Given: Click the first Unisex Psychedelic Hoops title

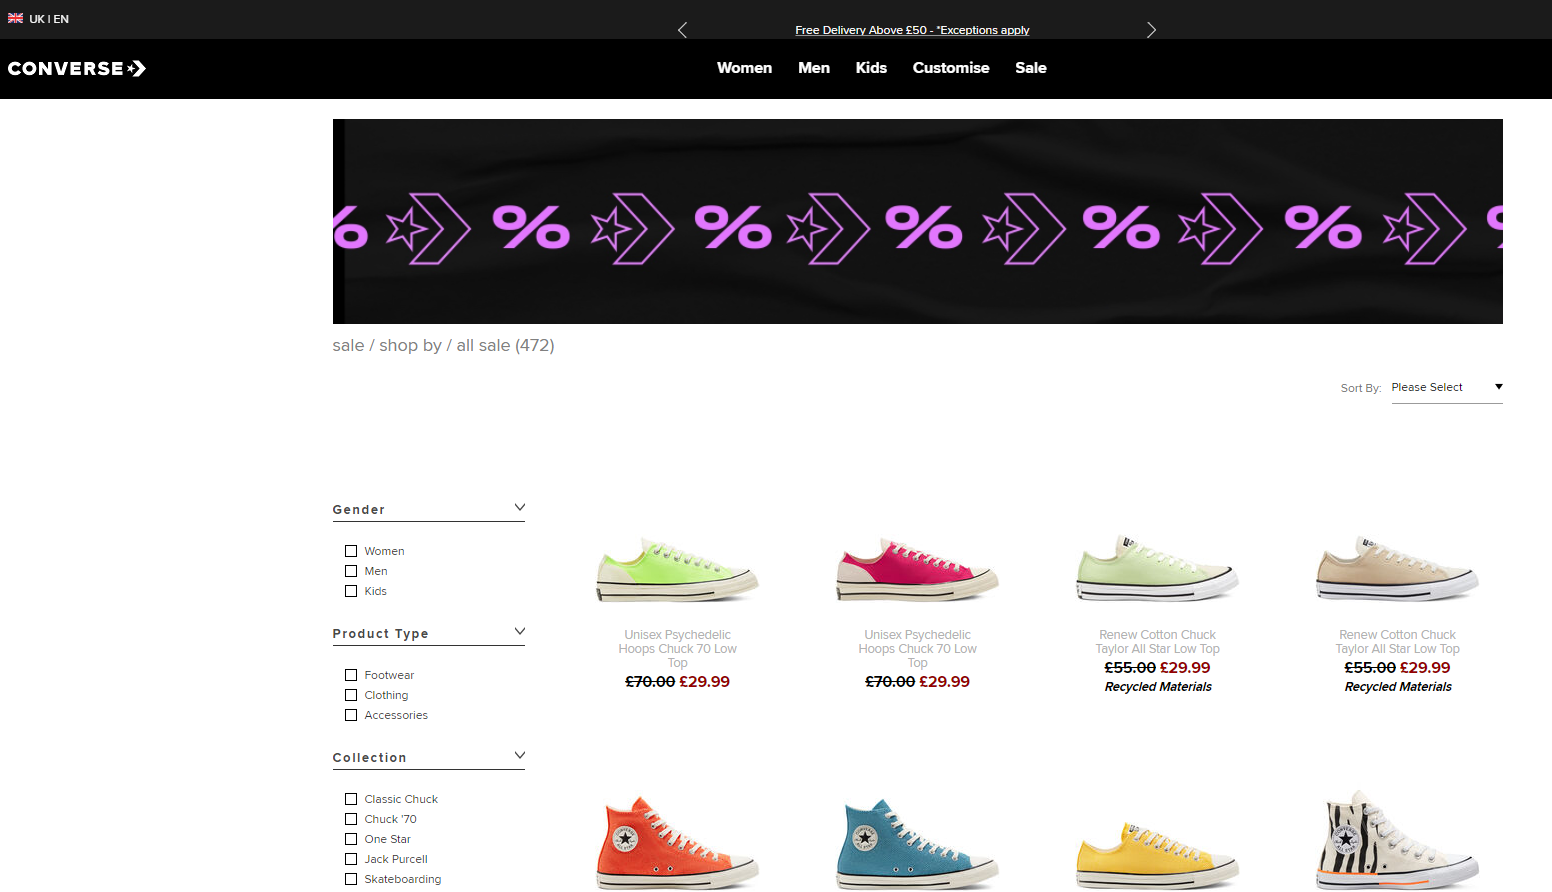Looking at the screenshot, I should 678,649.
